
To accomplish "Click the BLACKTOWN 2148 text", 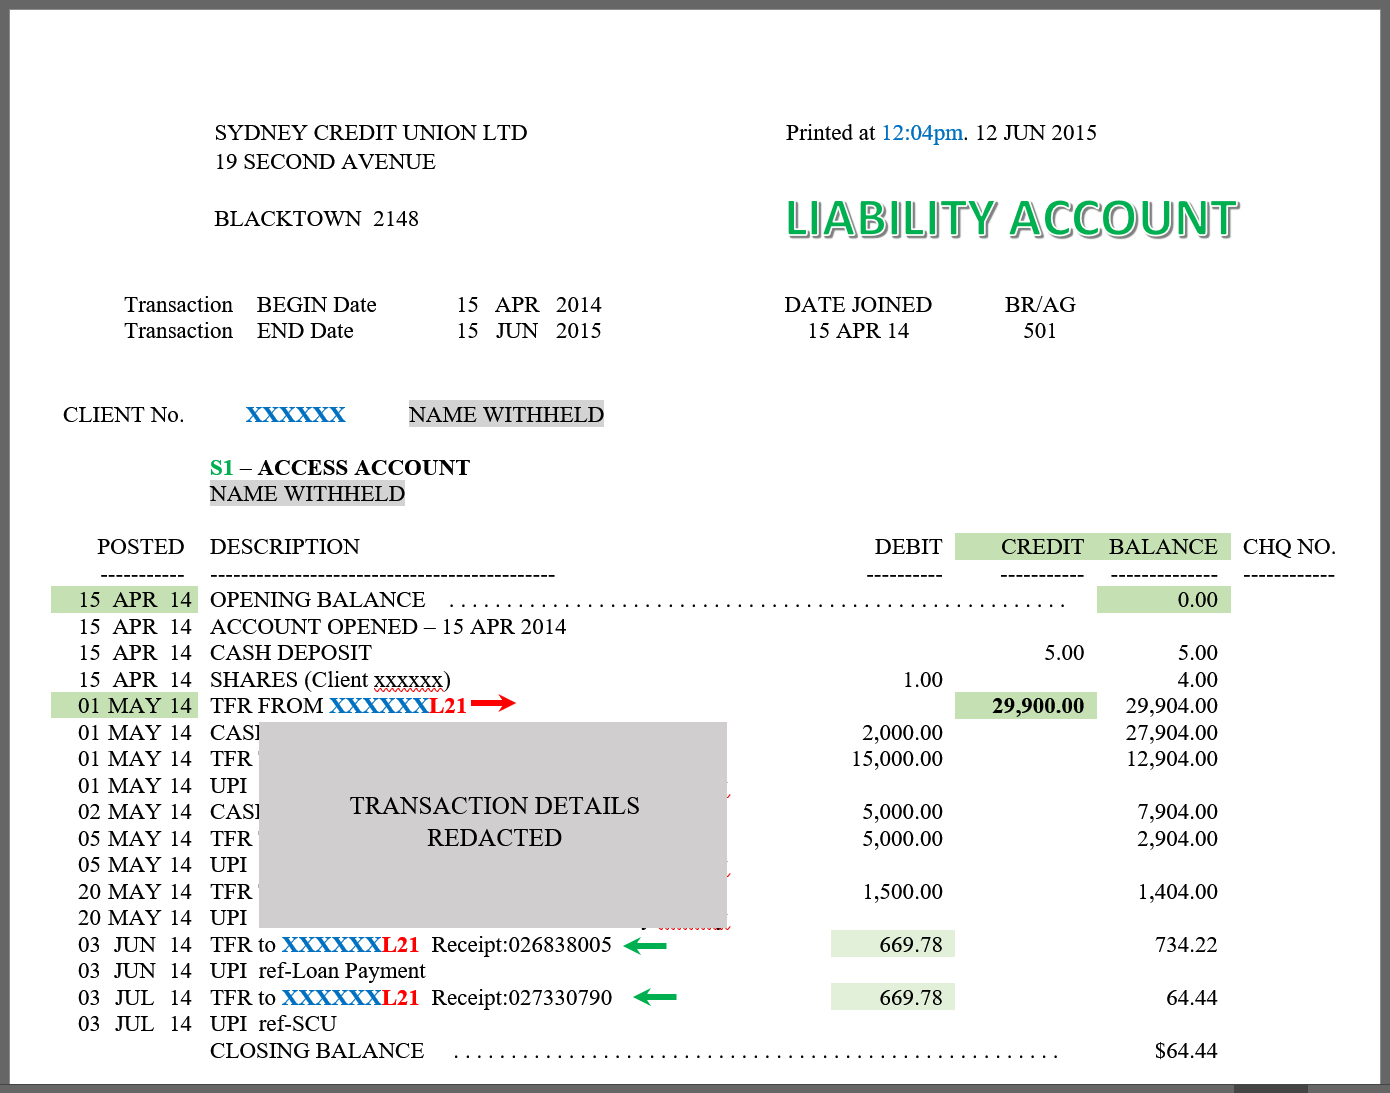I will 316,219.
